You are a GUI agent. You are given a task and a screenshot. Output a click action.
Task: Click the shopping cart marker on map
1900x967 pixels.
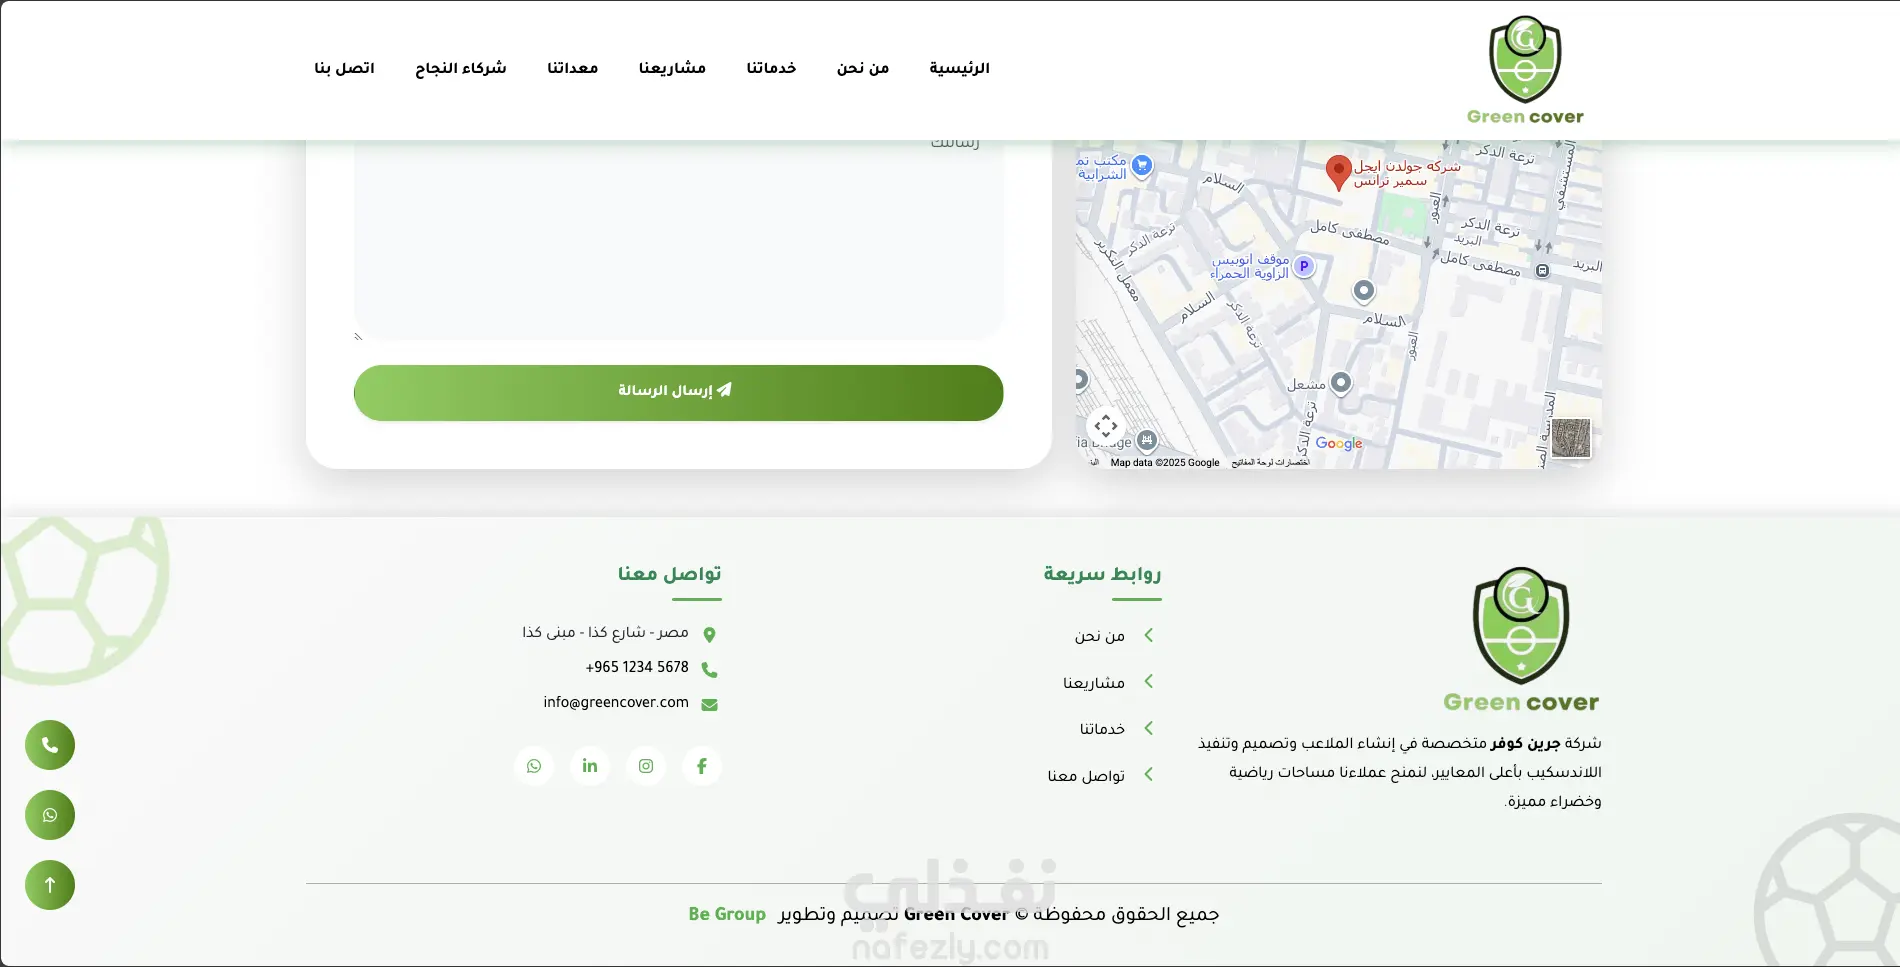pos(1142,166)
